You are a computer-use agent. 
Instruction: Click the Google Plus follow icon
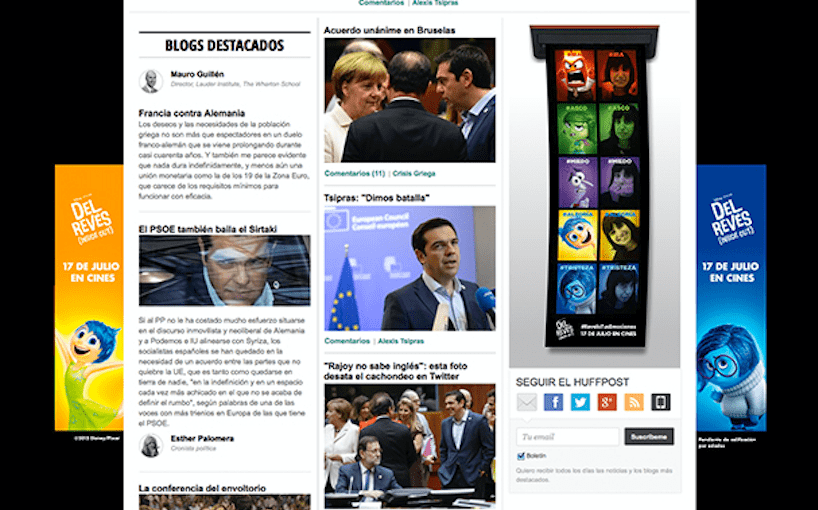coord(607,402)
